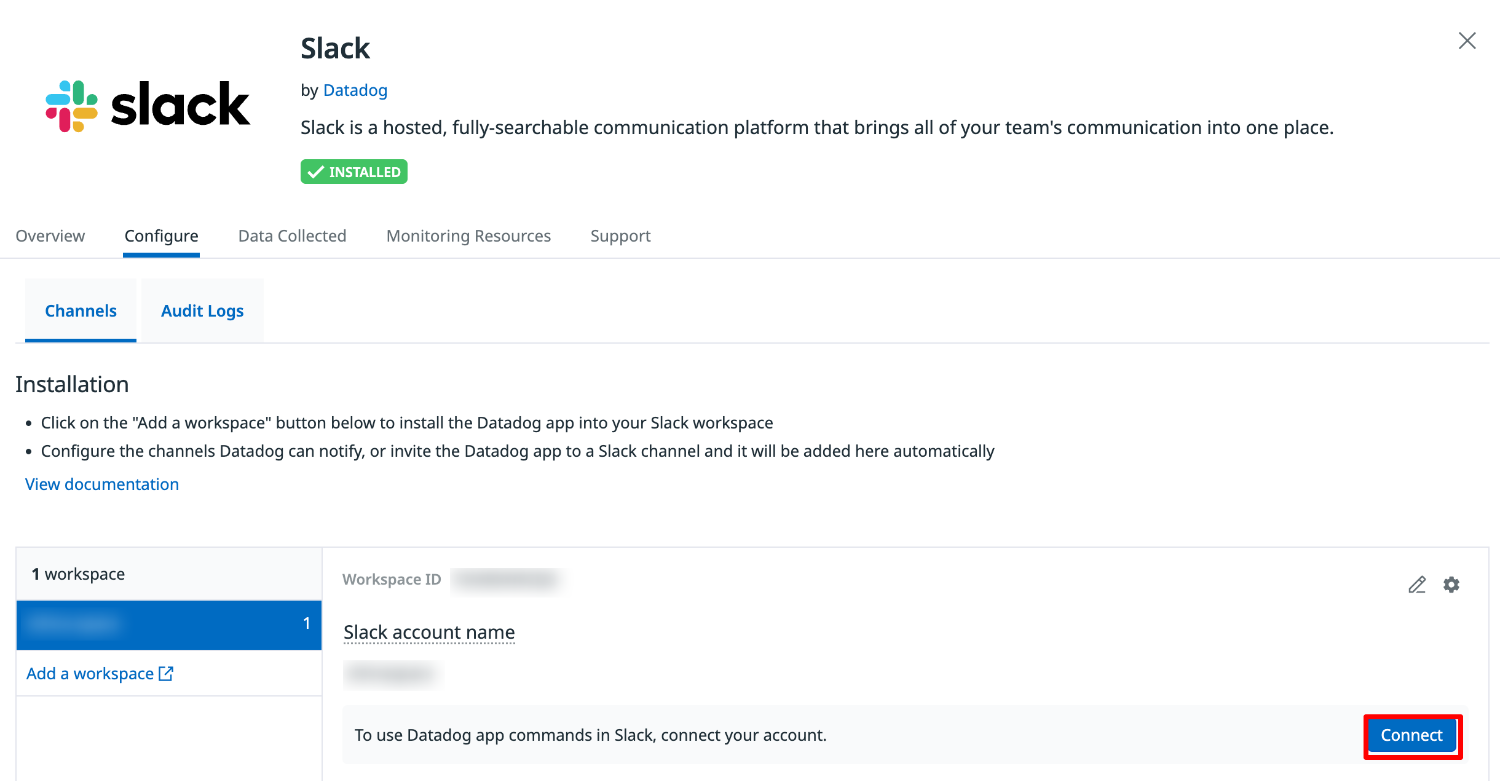Click the blurred Workspace ID value
The height and width of the screenshot is (781, 1500).
click(x=504, y=579)
